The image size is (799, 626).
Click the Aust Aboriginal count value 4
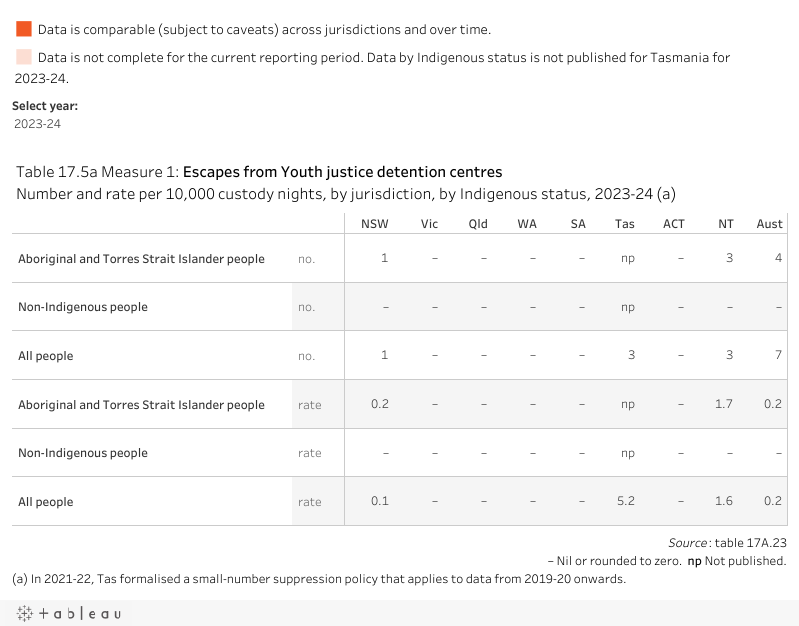click(778, 259)
